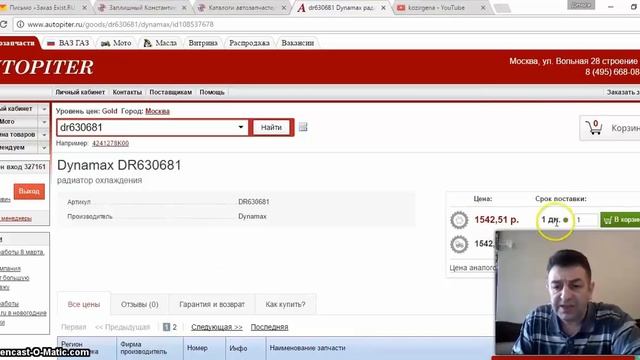Image resolution: width=640 pixels, height=360 pixels.
Task: Click the second delivery icon below the first price
Action: point(459,244)
